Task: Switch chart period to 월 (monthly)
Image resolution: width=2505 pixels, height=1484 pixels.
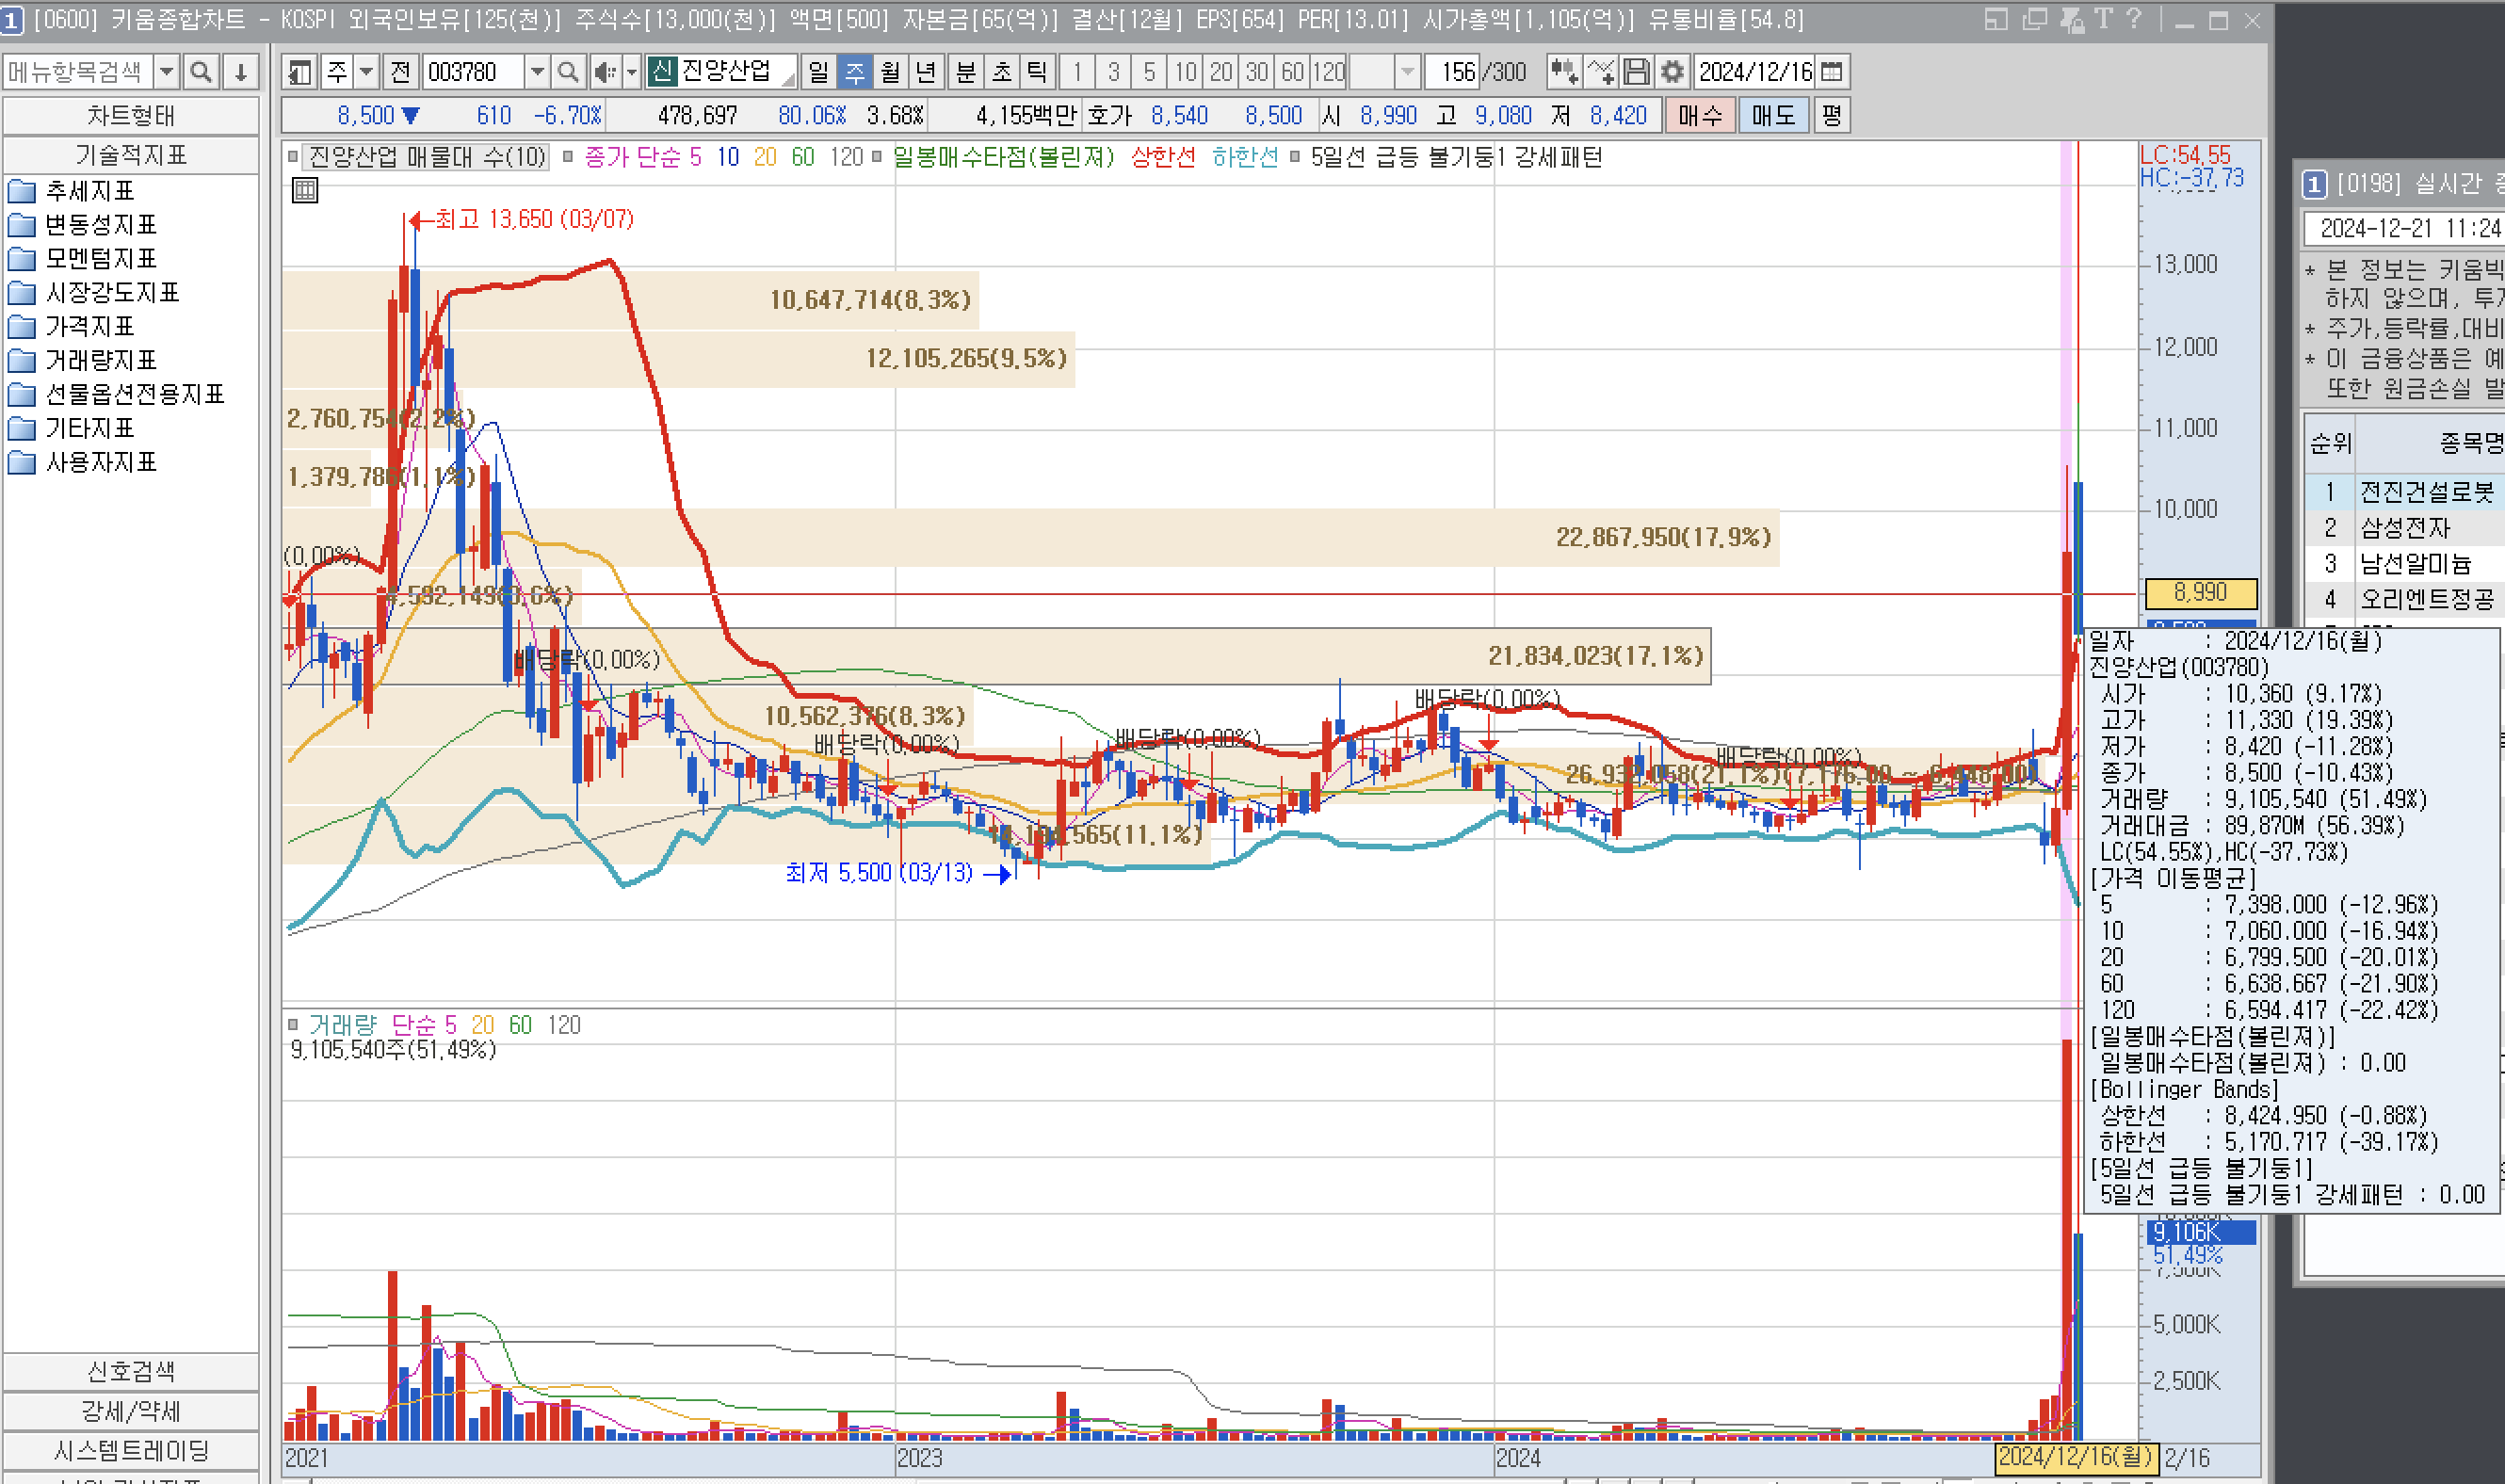Action: pos(890,72)
